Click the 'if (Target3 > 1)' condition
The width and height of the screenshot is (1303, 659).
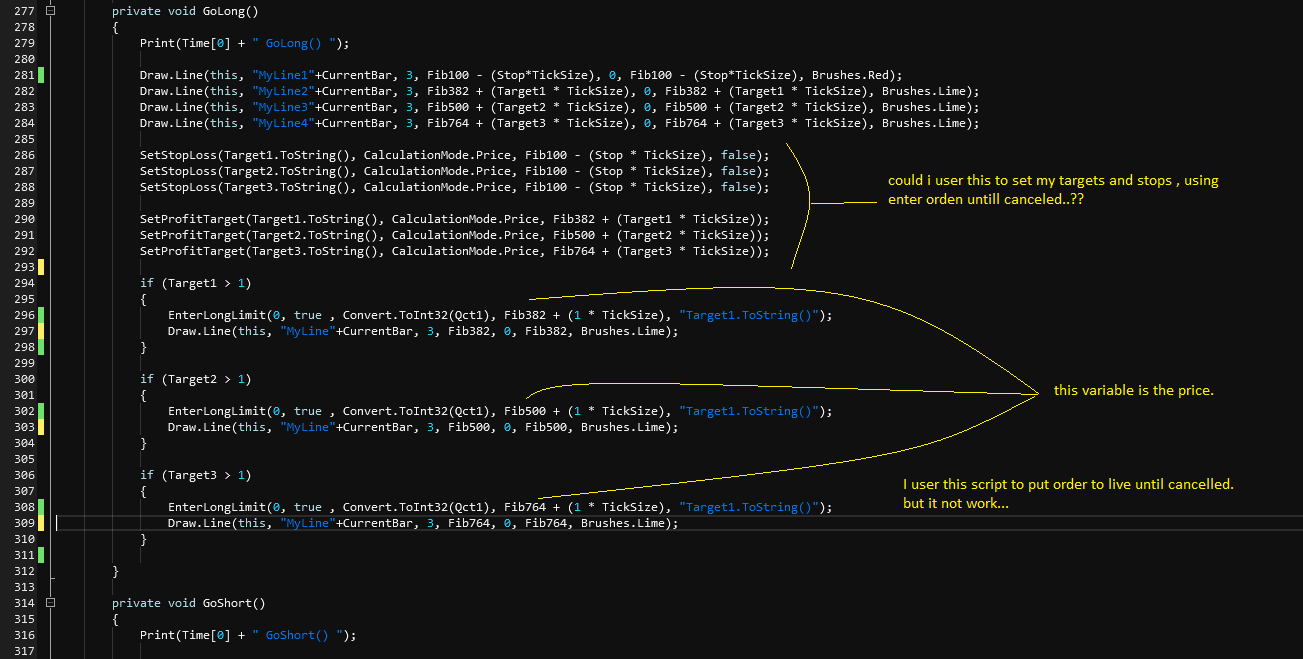[196, 475]
